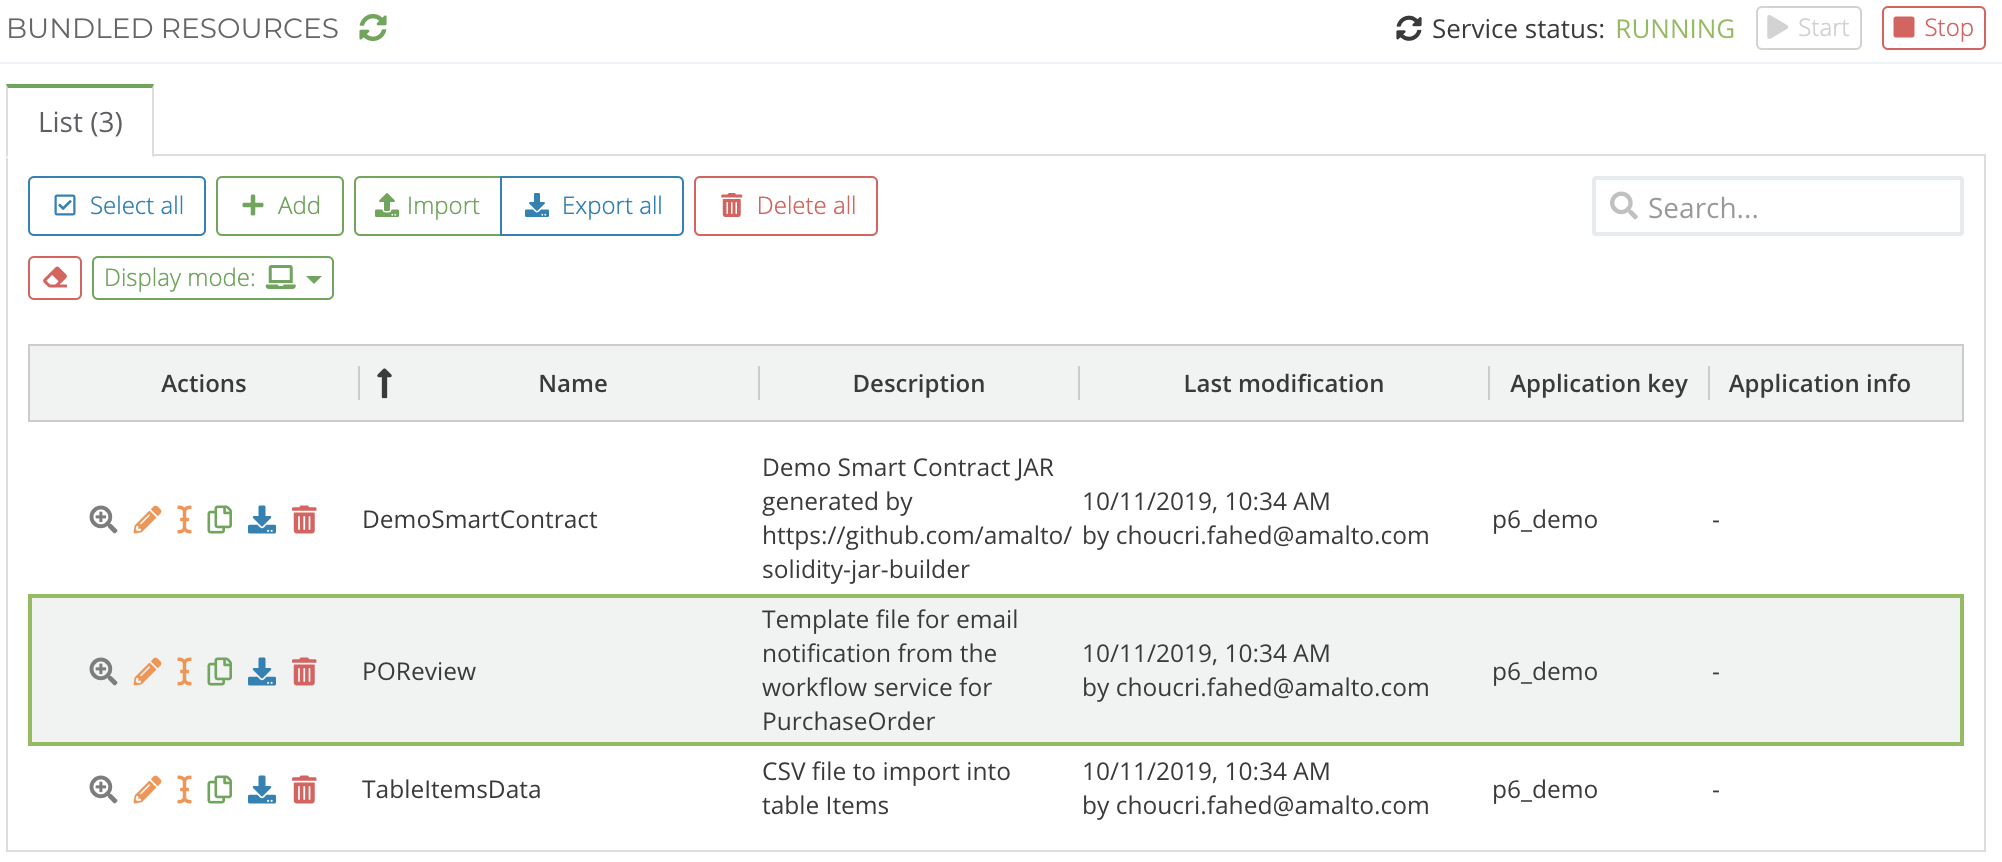The image size is (2002, 862).
Task: Download the POReview resource
Action: click(x=262, y=672)
